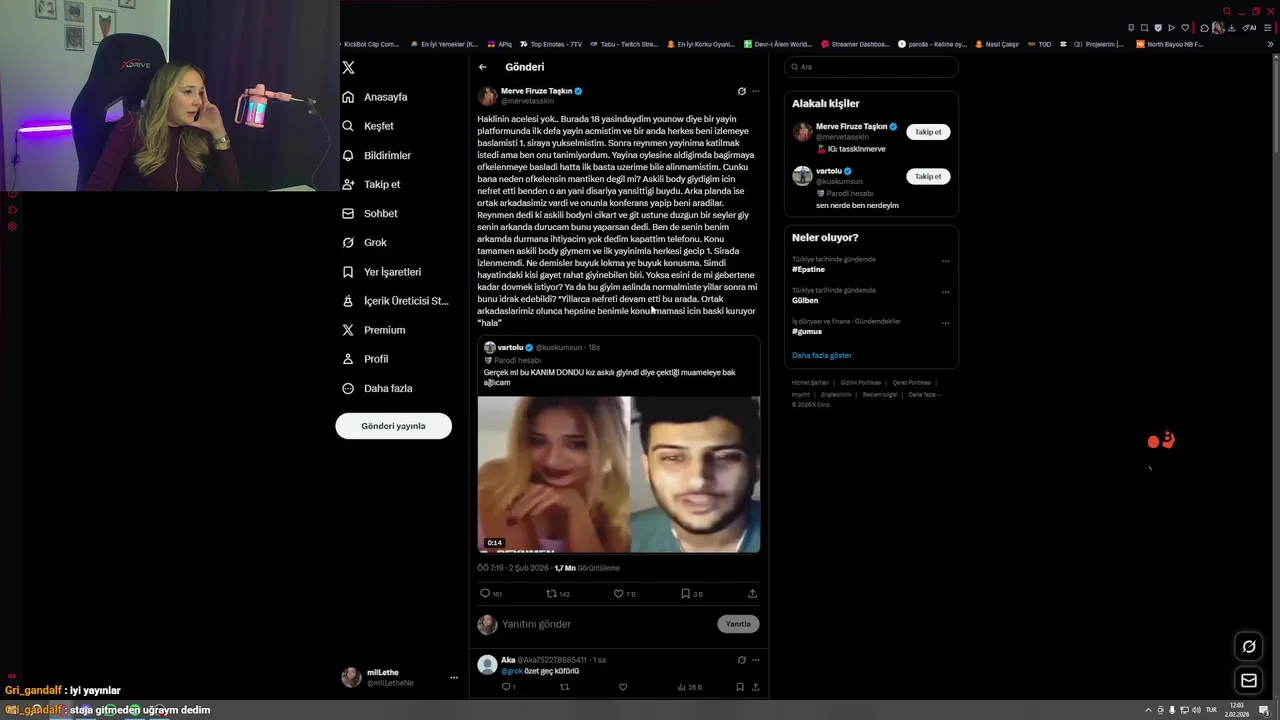Viewport: 1280px width, 720px height.
Task: Play the quoted vartolu video
Action: point(618,474)
